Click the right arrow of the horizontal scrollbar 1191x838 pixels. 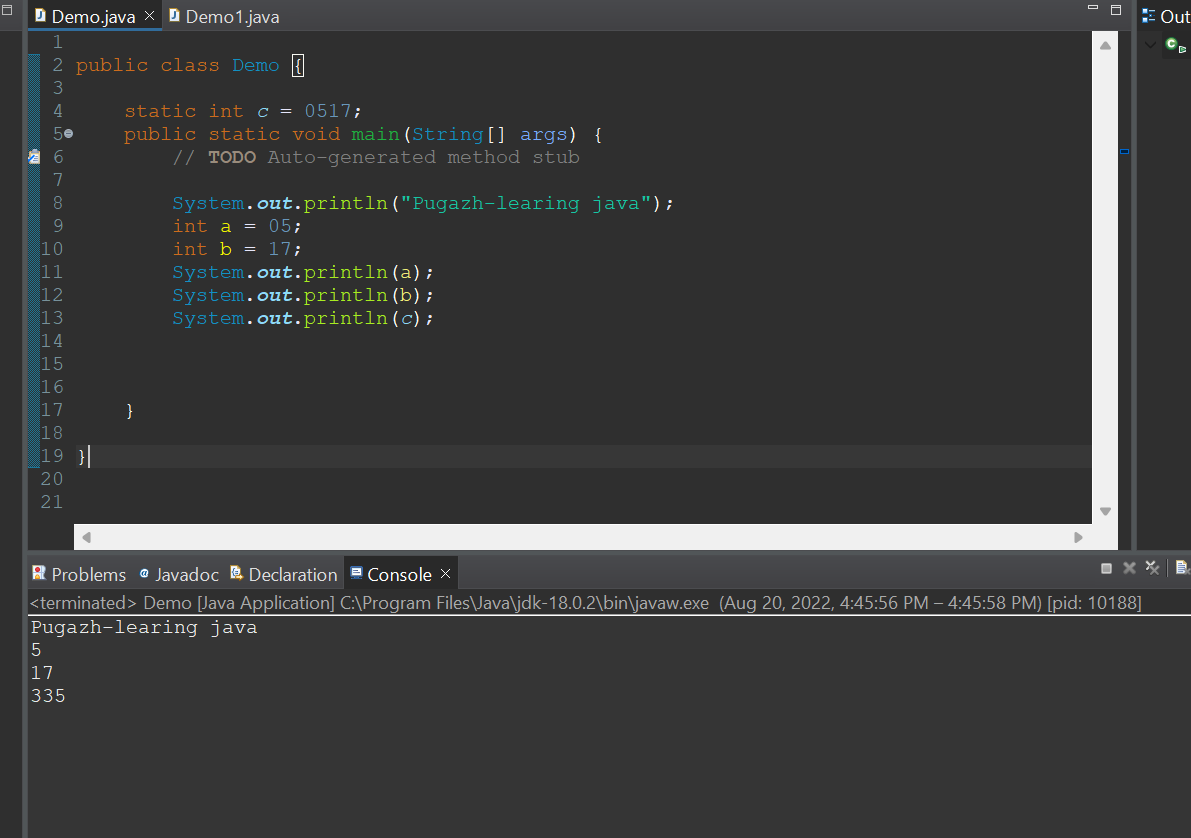pyautogui.click(x=1078, y=537)
